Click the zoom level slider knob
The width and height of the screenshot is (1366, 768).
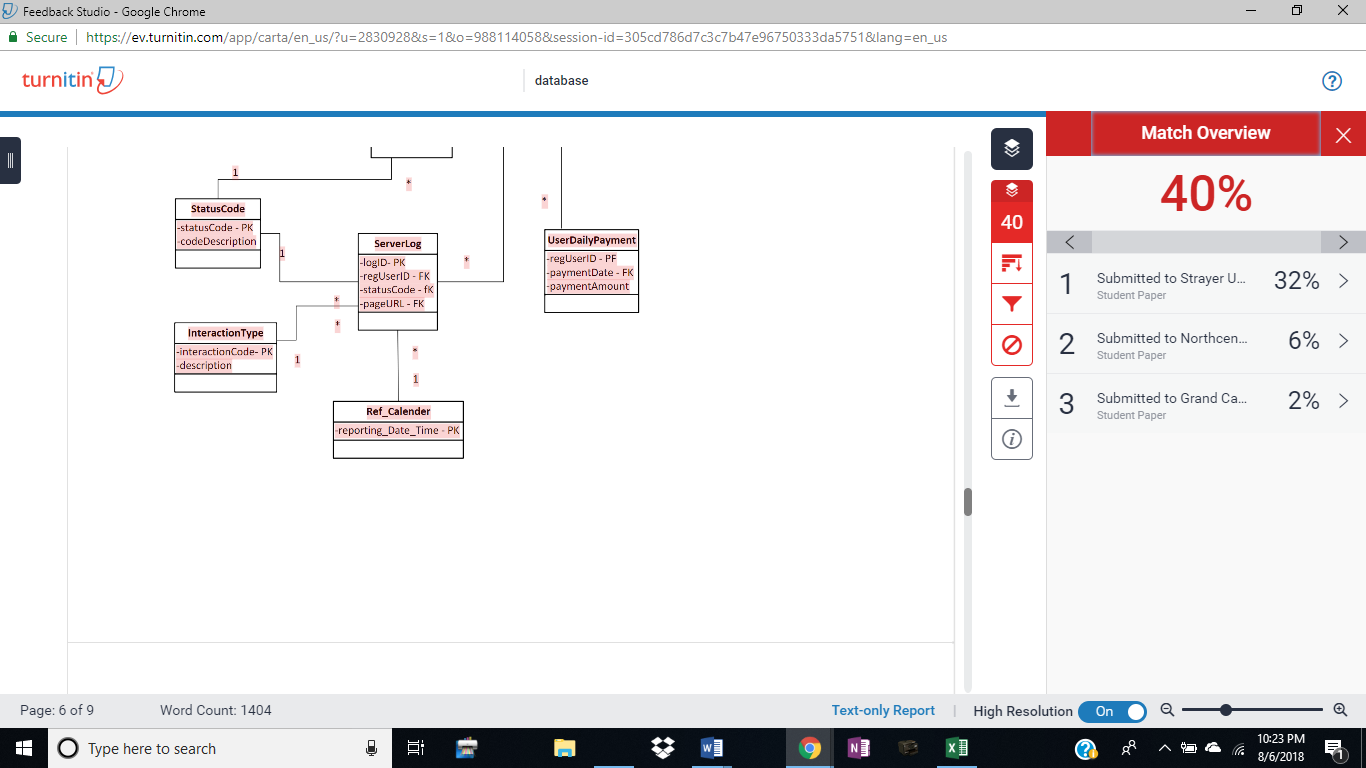click(1225, 710)
